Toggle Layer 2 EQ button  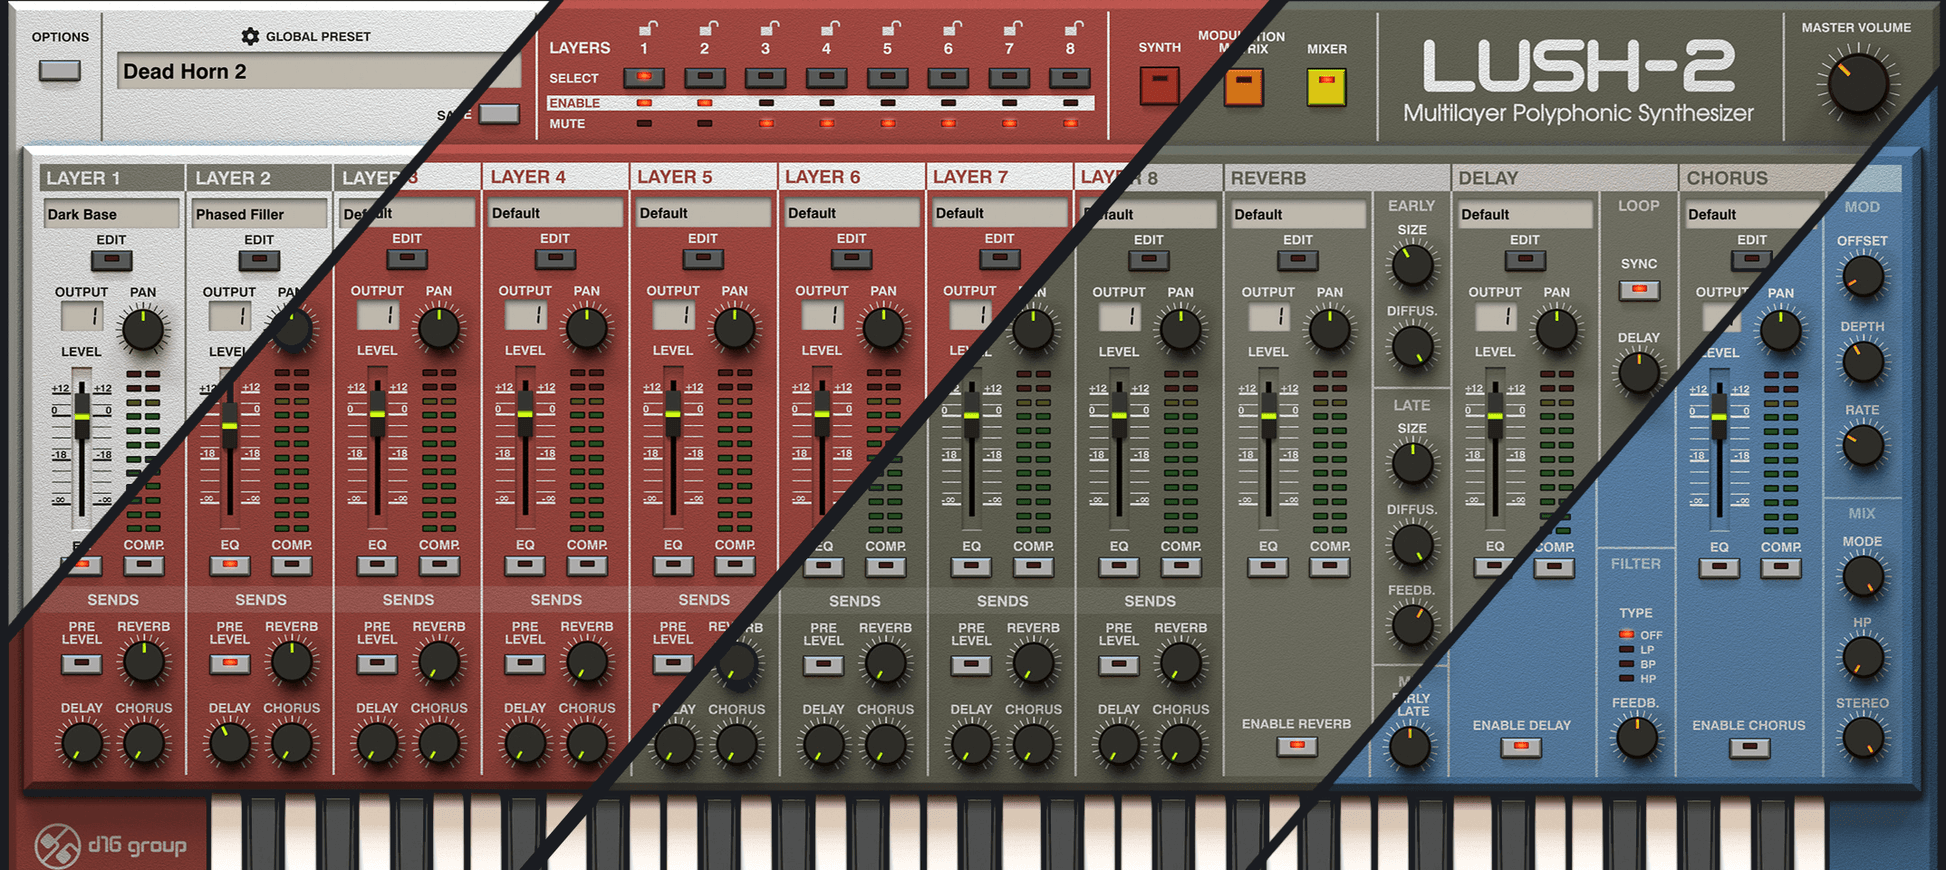[229, 565]
